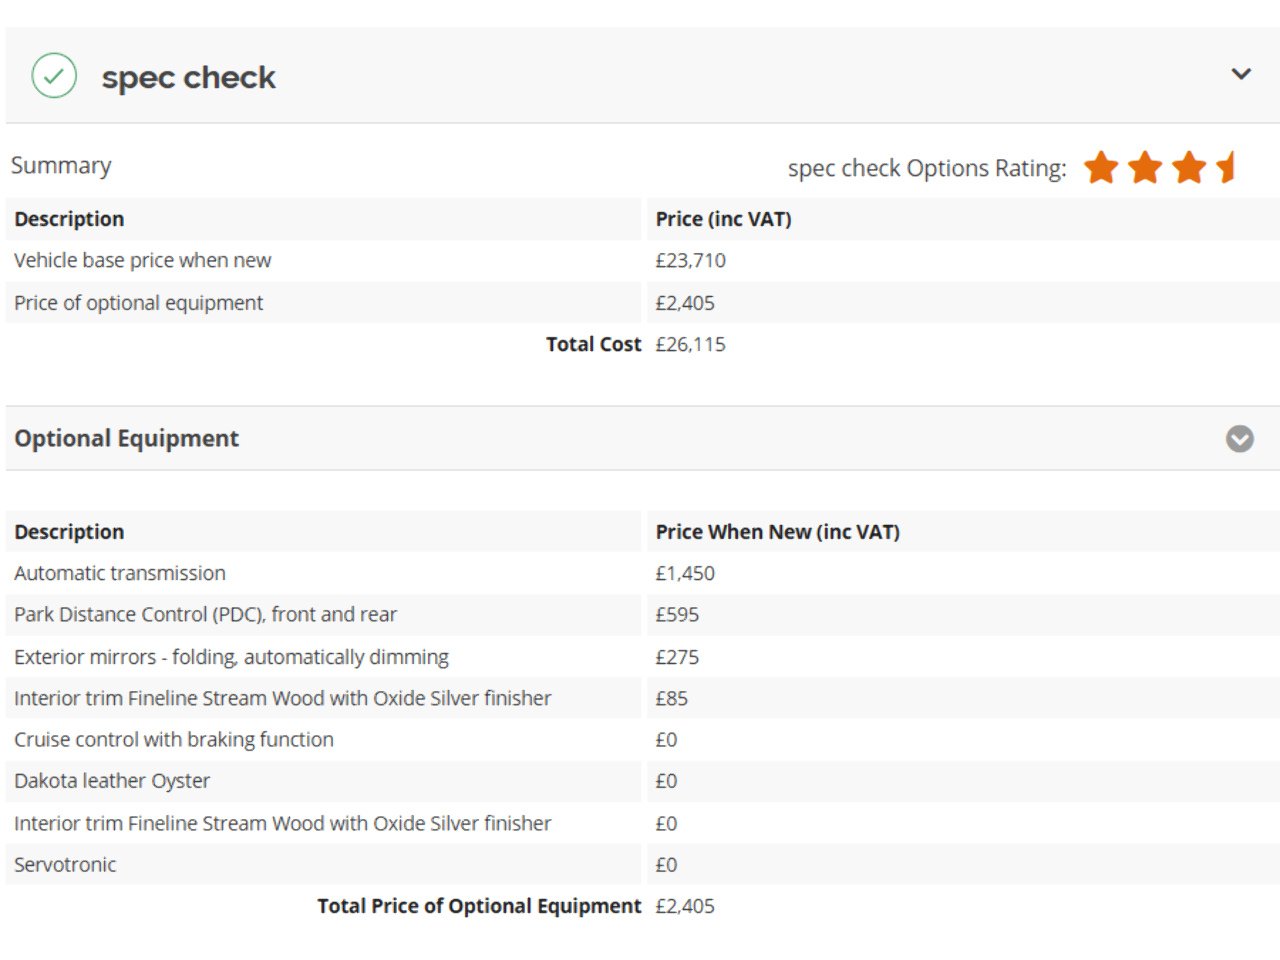Click the Servotronic equipment row
This screenshot has width=1280, height=960.
(643, 865)
